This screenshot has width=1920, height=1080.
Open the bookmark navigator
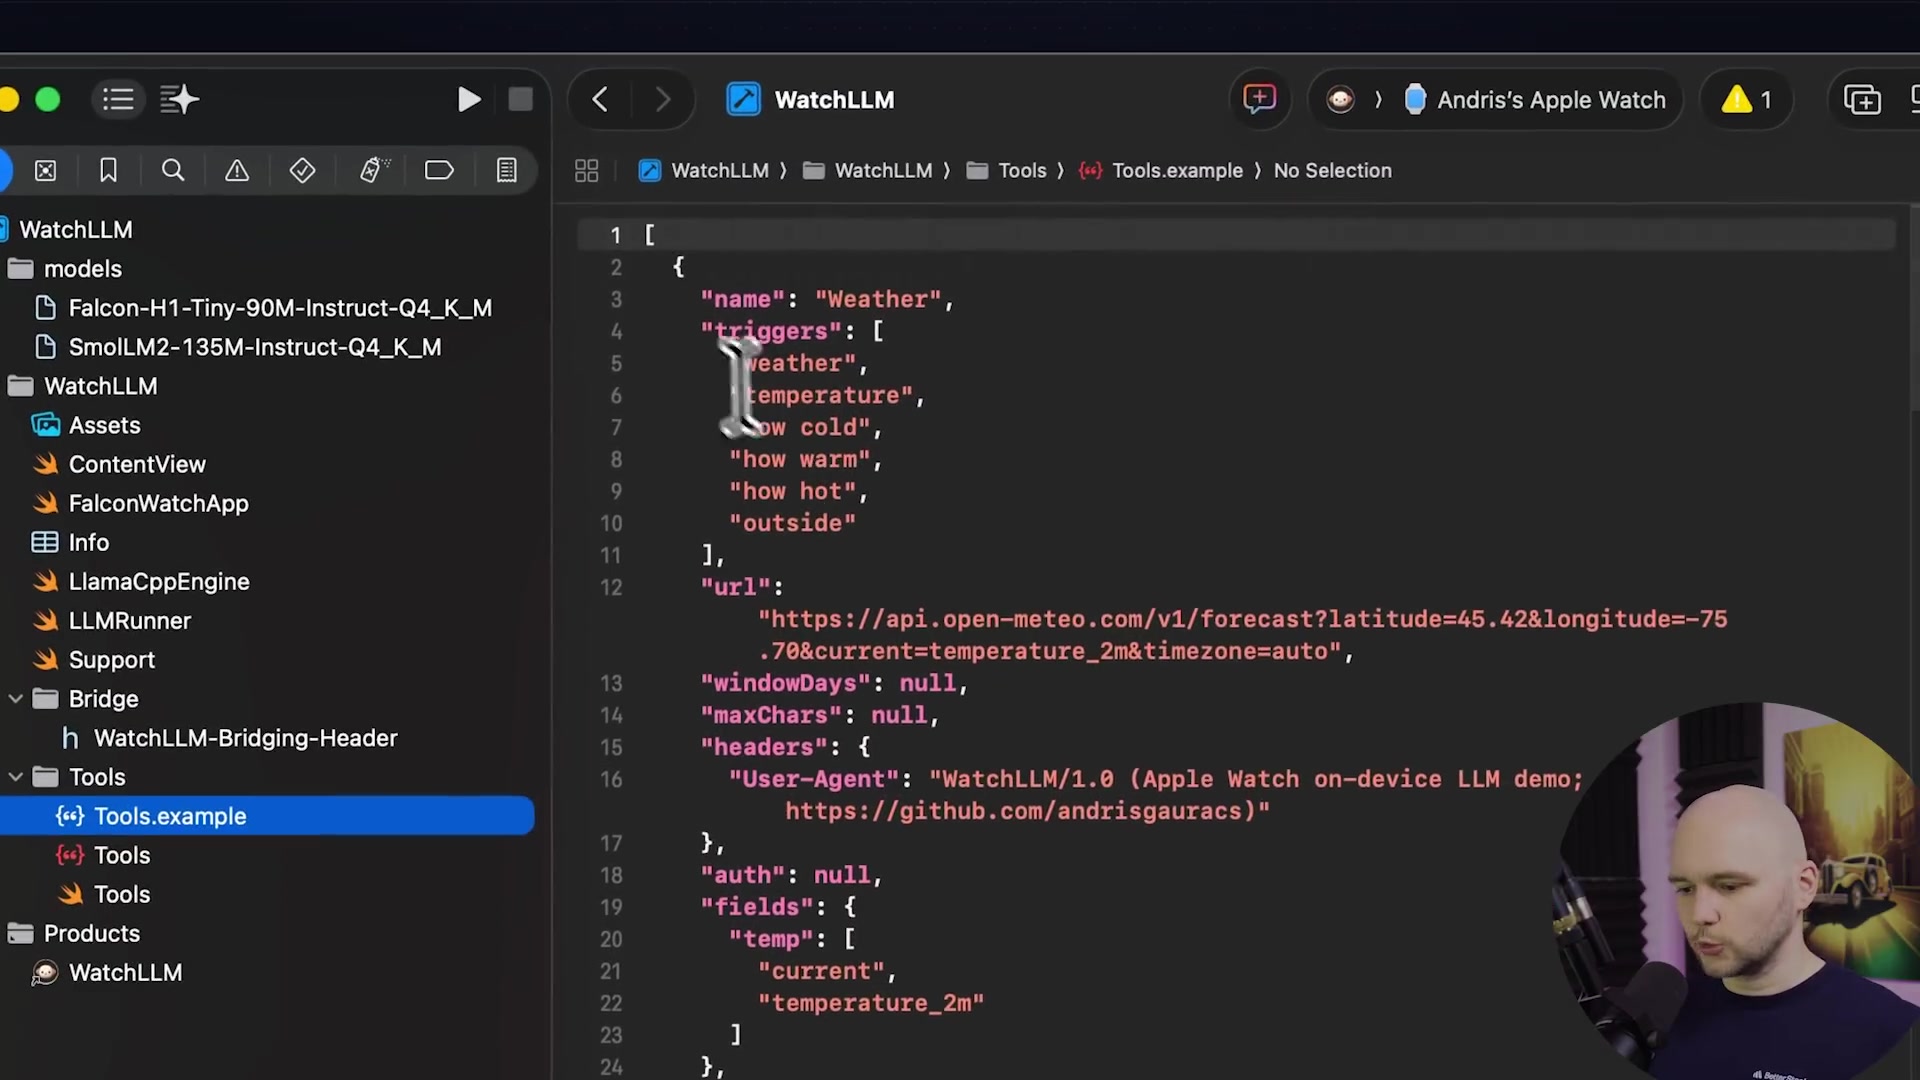(108, 171)
